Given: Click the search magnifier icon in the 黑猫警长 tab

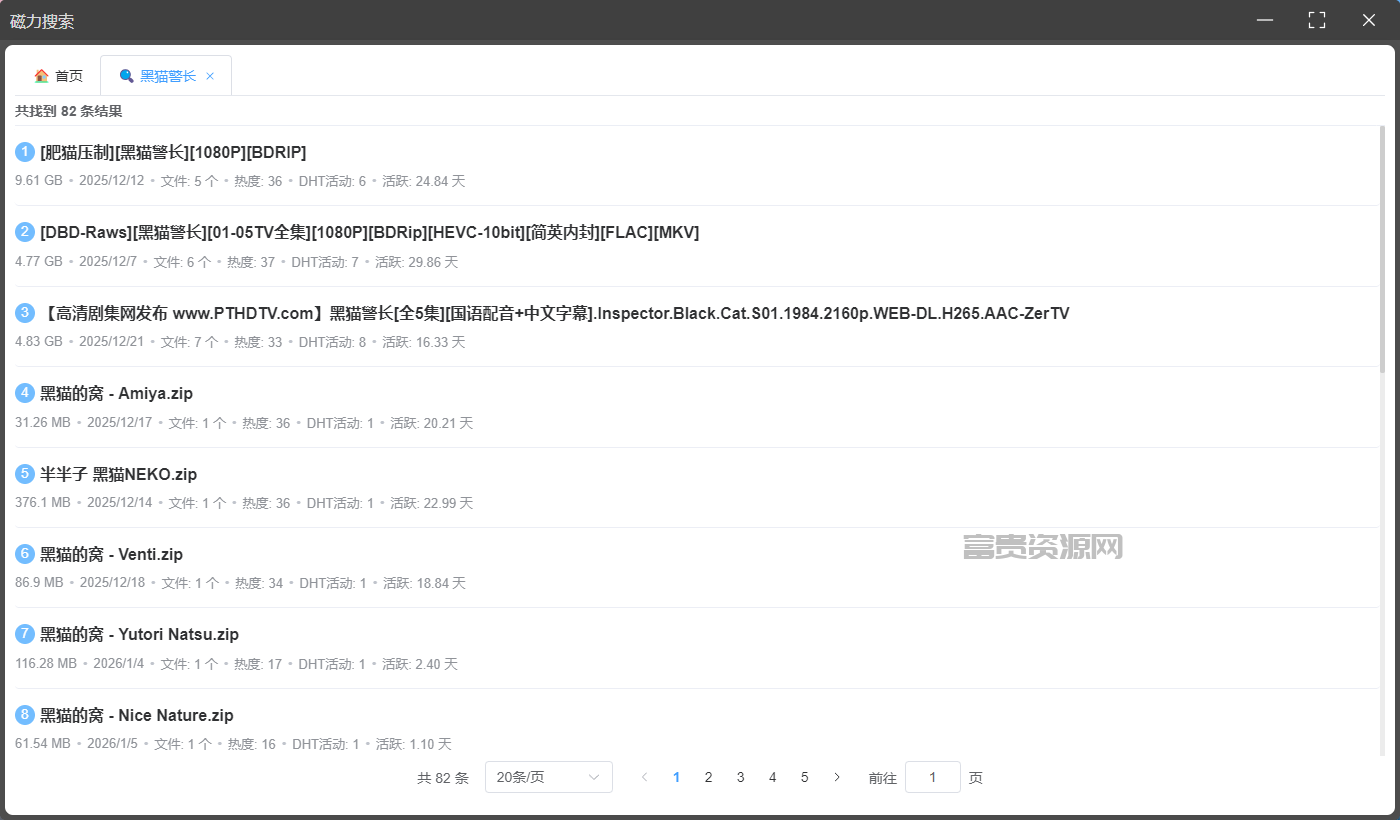Looking at the screenshot, I should coord(126,76).
